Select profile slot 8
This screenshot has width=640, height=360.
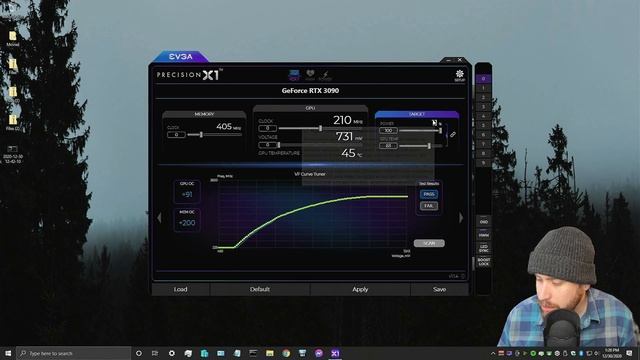point(483,153)
